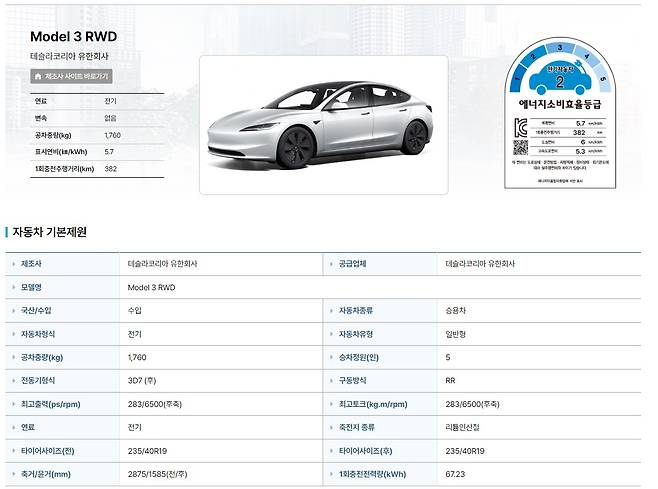Click the 리튬인산철 battery type value
Image resolution: width=658 pixels, height=489 pixels.
(464, 427)
